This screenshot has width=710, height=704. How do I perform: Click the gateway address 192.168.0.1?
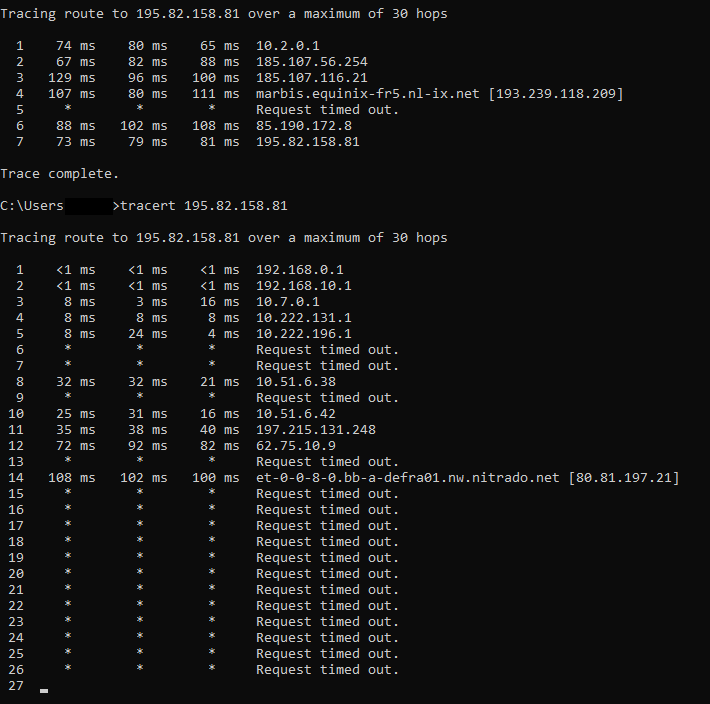[x=300, y=270]
